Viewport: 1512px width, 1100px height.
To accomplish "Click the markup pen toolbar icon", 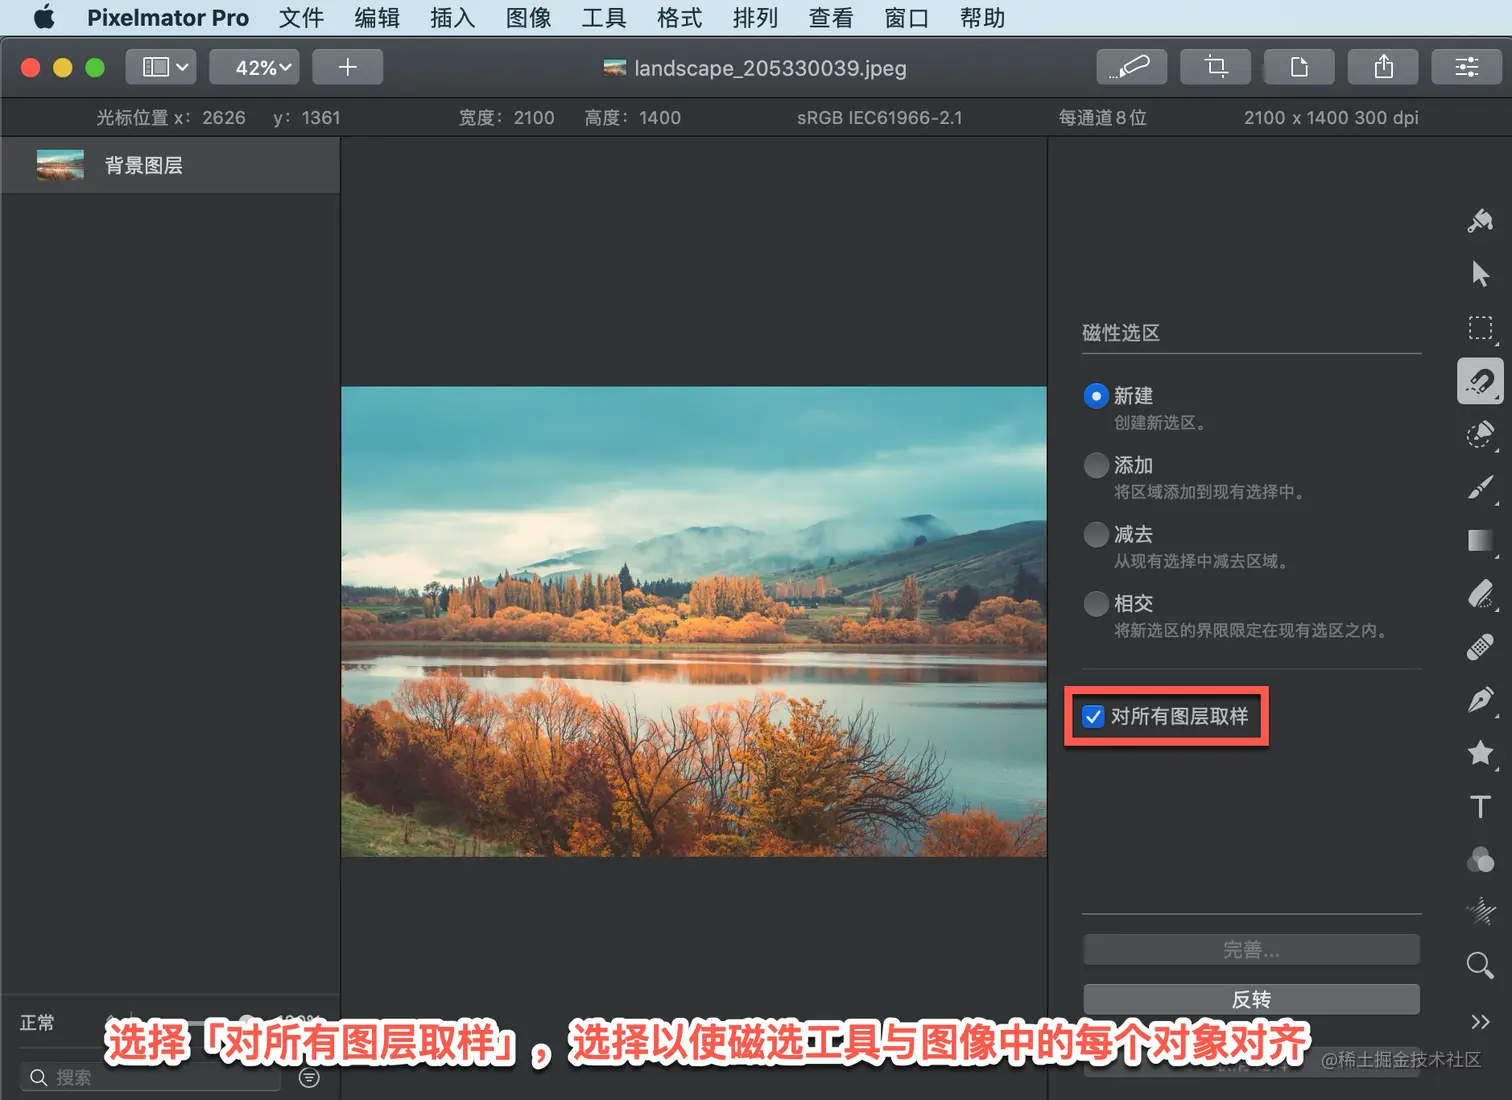I will [1132, 67].
